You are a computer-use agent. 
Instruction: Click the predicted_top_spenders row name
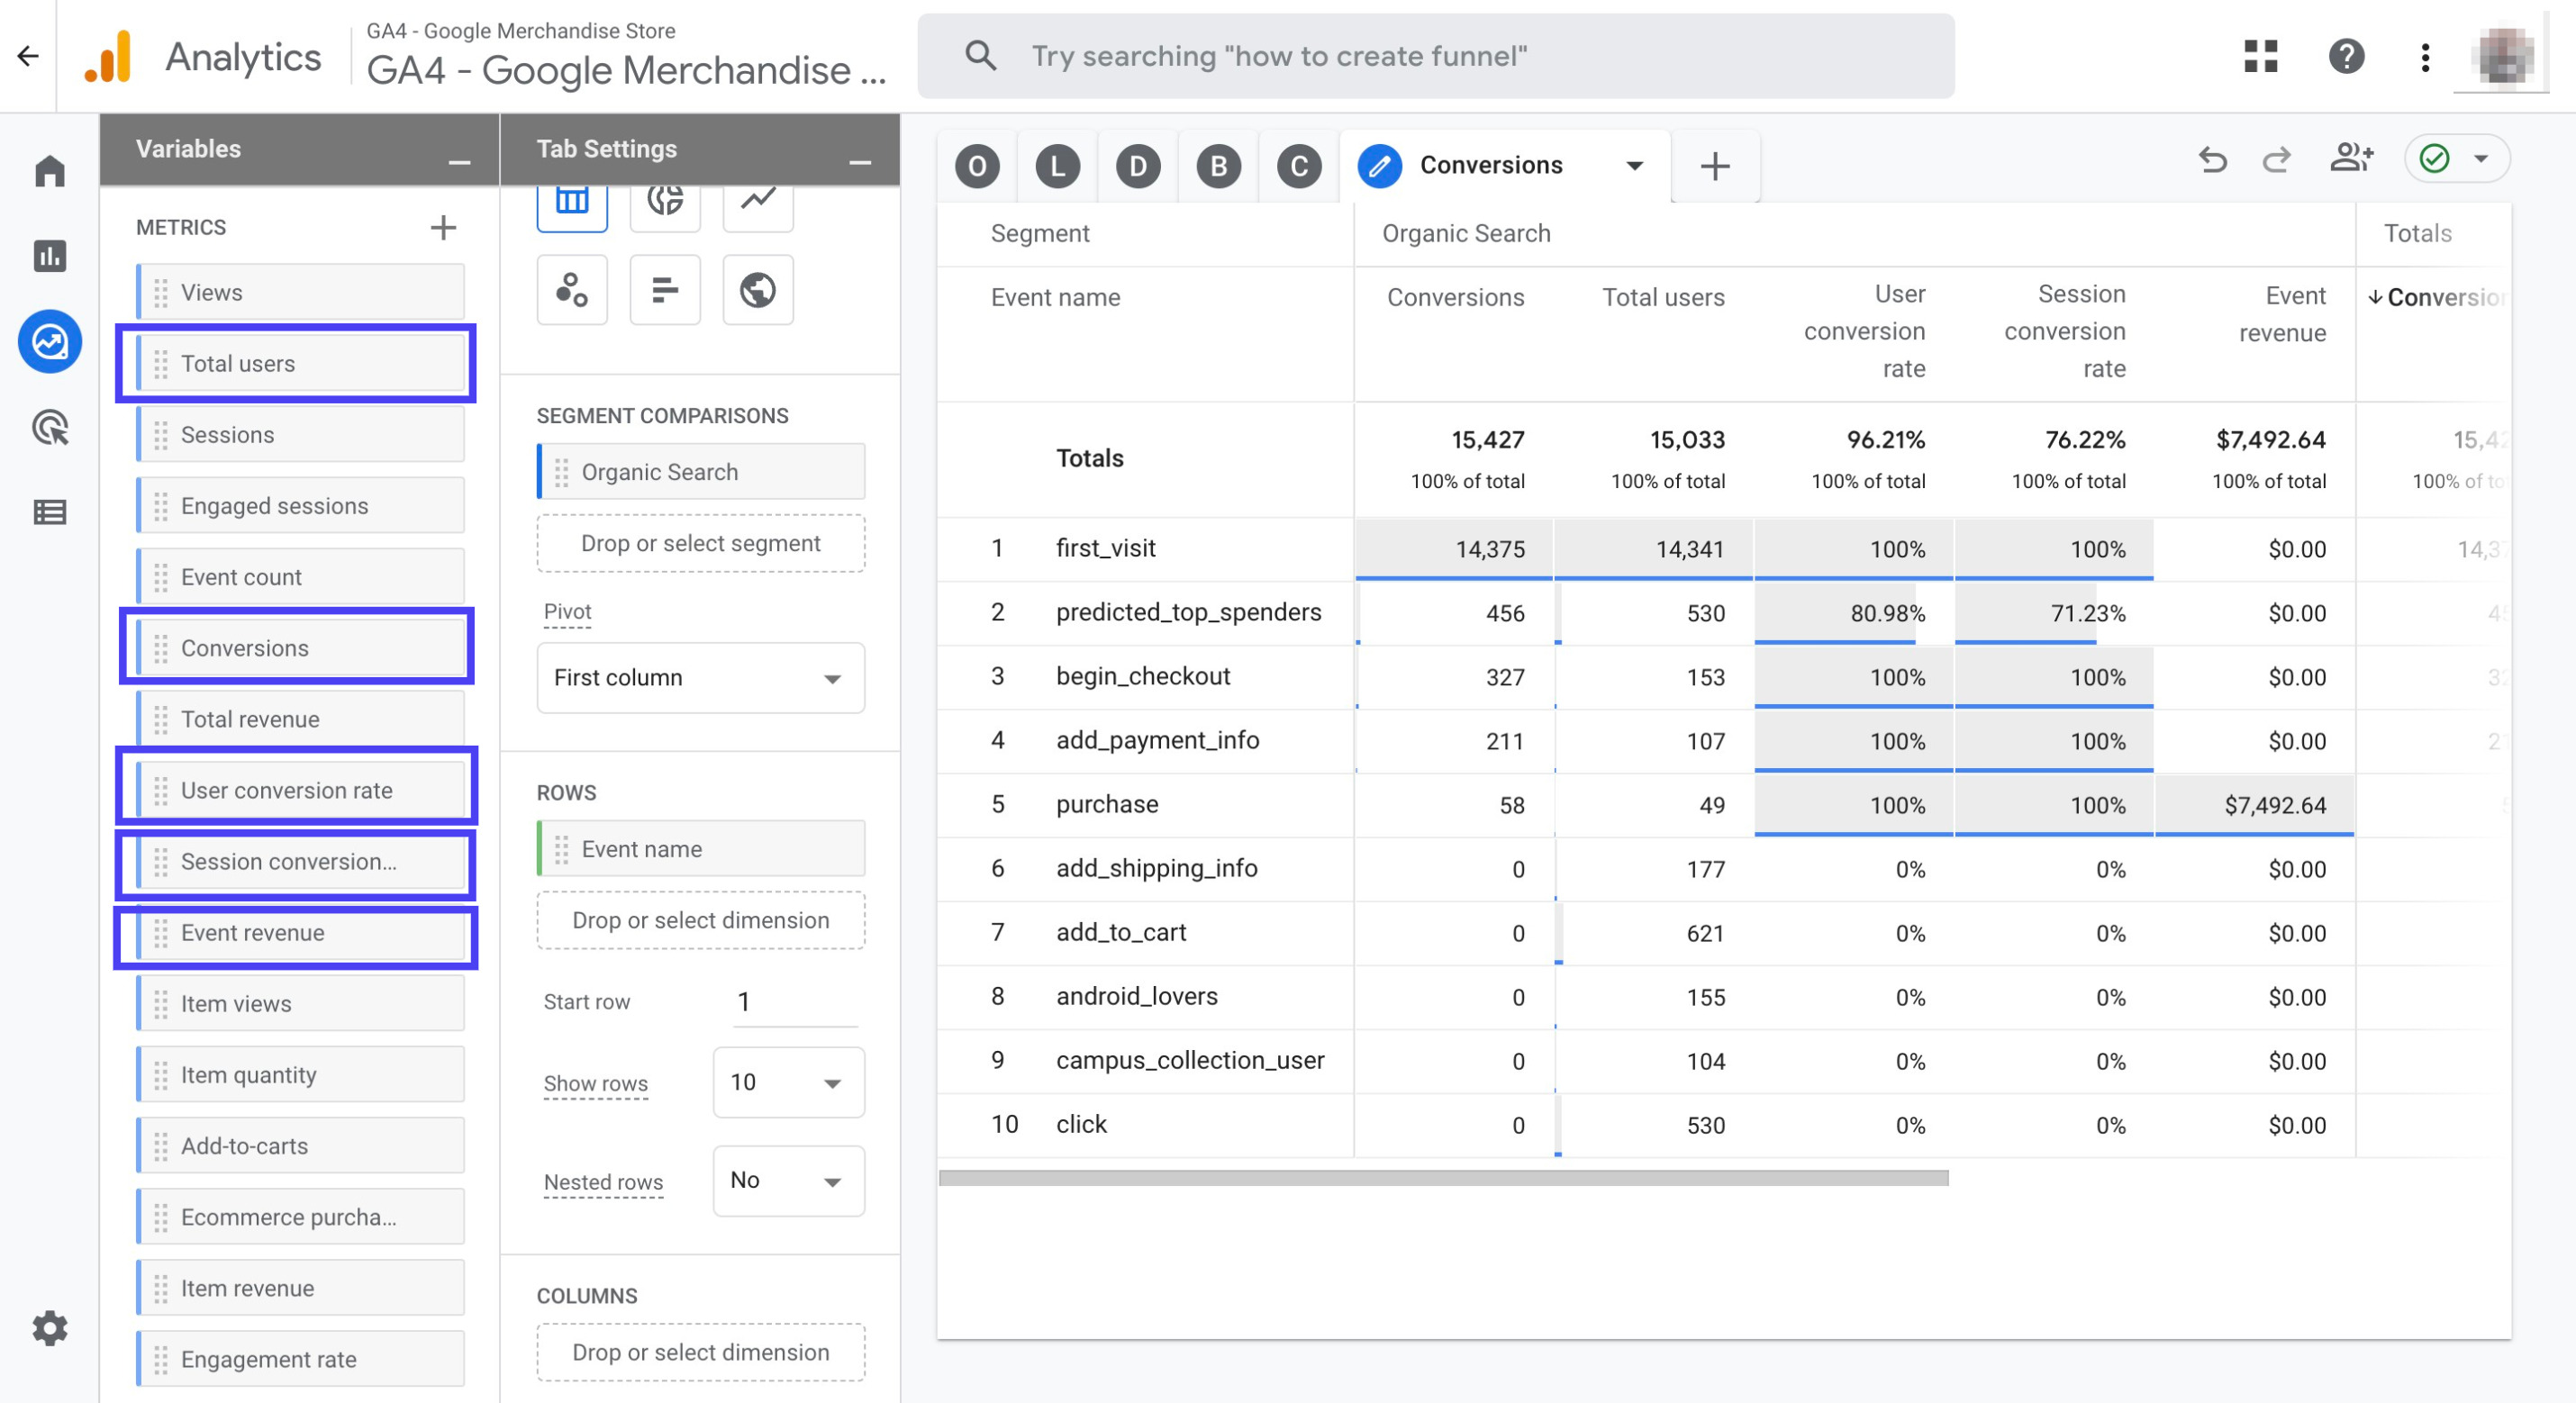tap(1188, 612)
